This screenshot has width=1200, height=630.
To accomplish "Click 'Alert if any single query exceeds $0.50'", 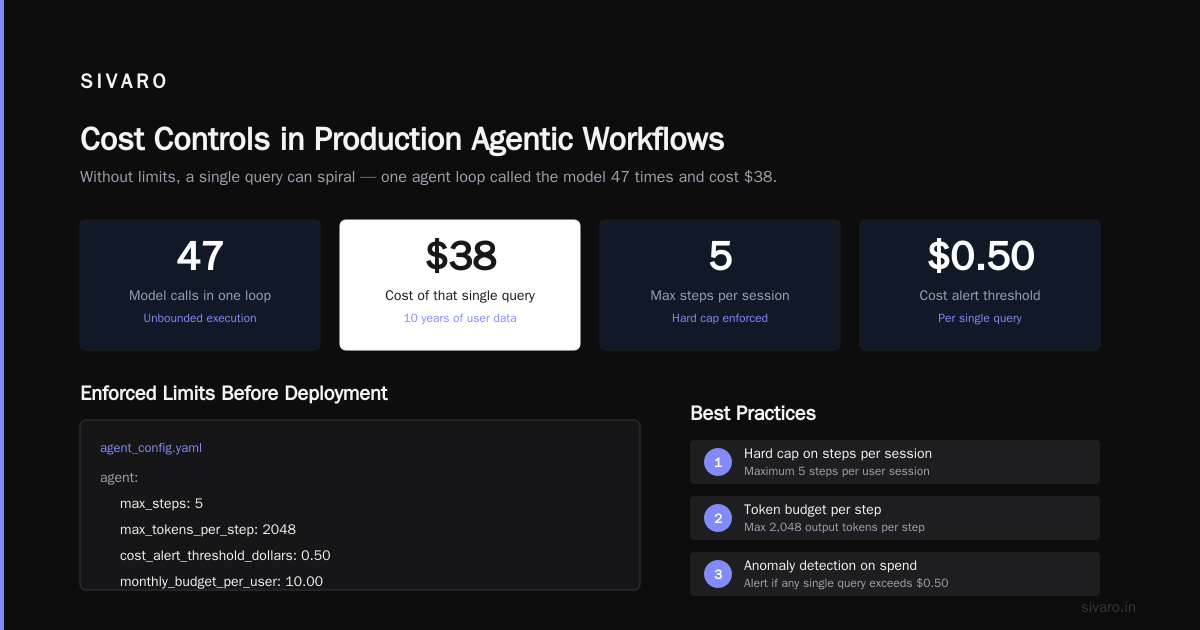I will click(846, 583).
